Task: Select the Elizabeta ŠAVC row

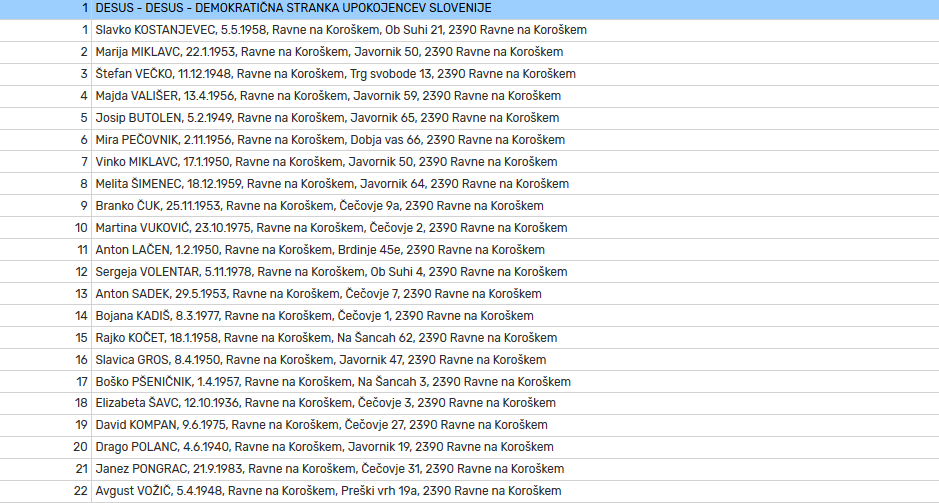Action: pyautogui.click(x=470, y=403)
